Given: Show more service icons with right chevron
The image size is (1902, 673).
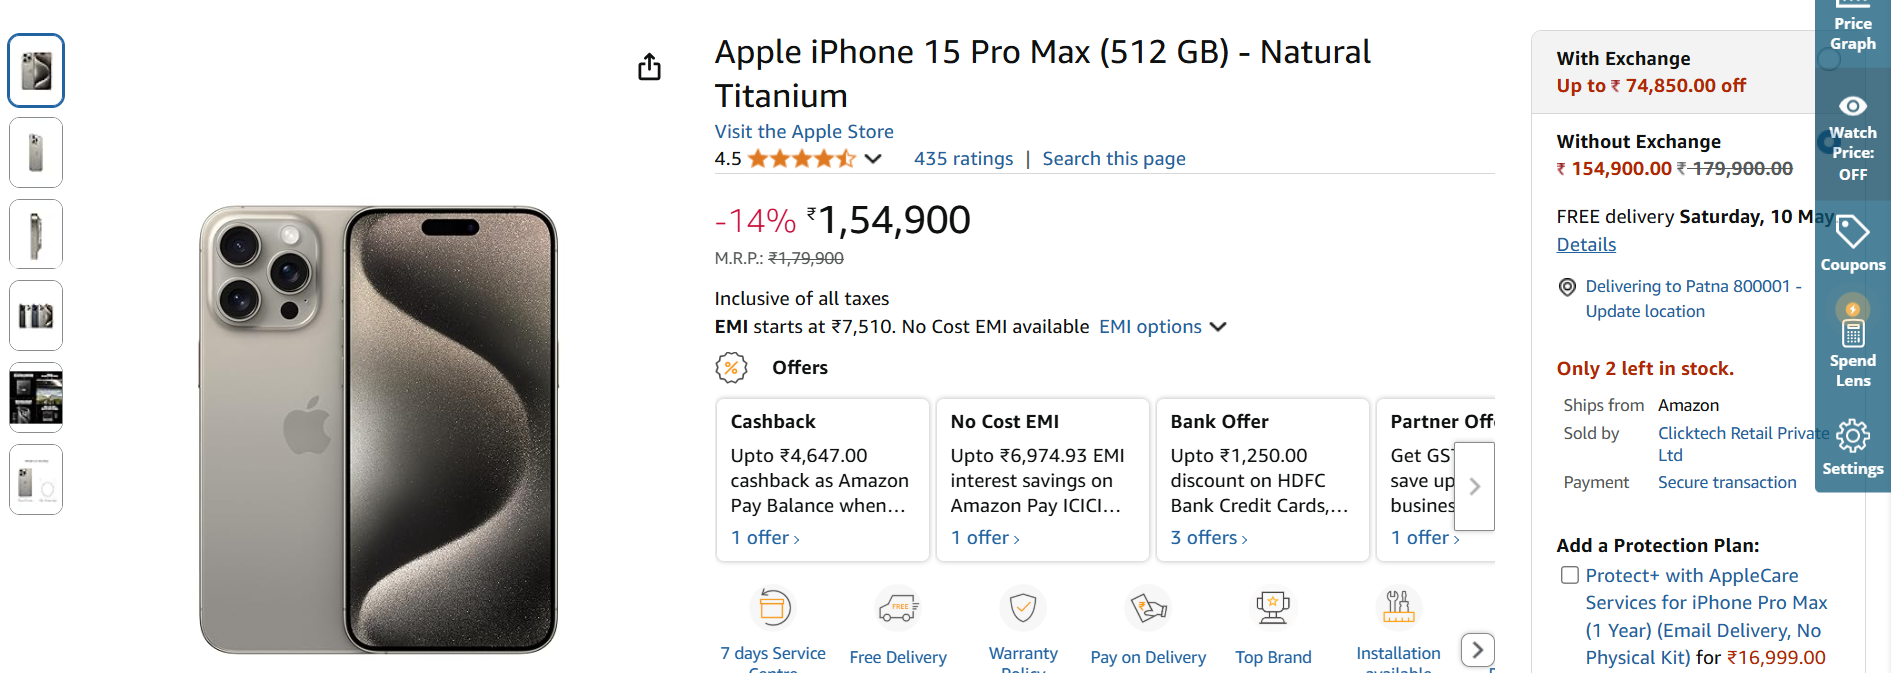Looking at the screenshot, I should [1478, 650].
